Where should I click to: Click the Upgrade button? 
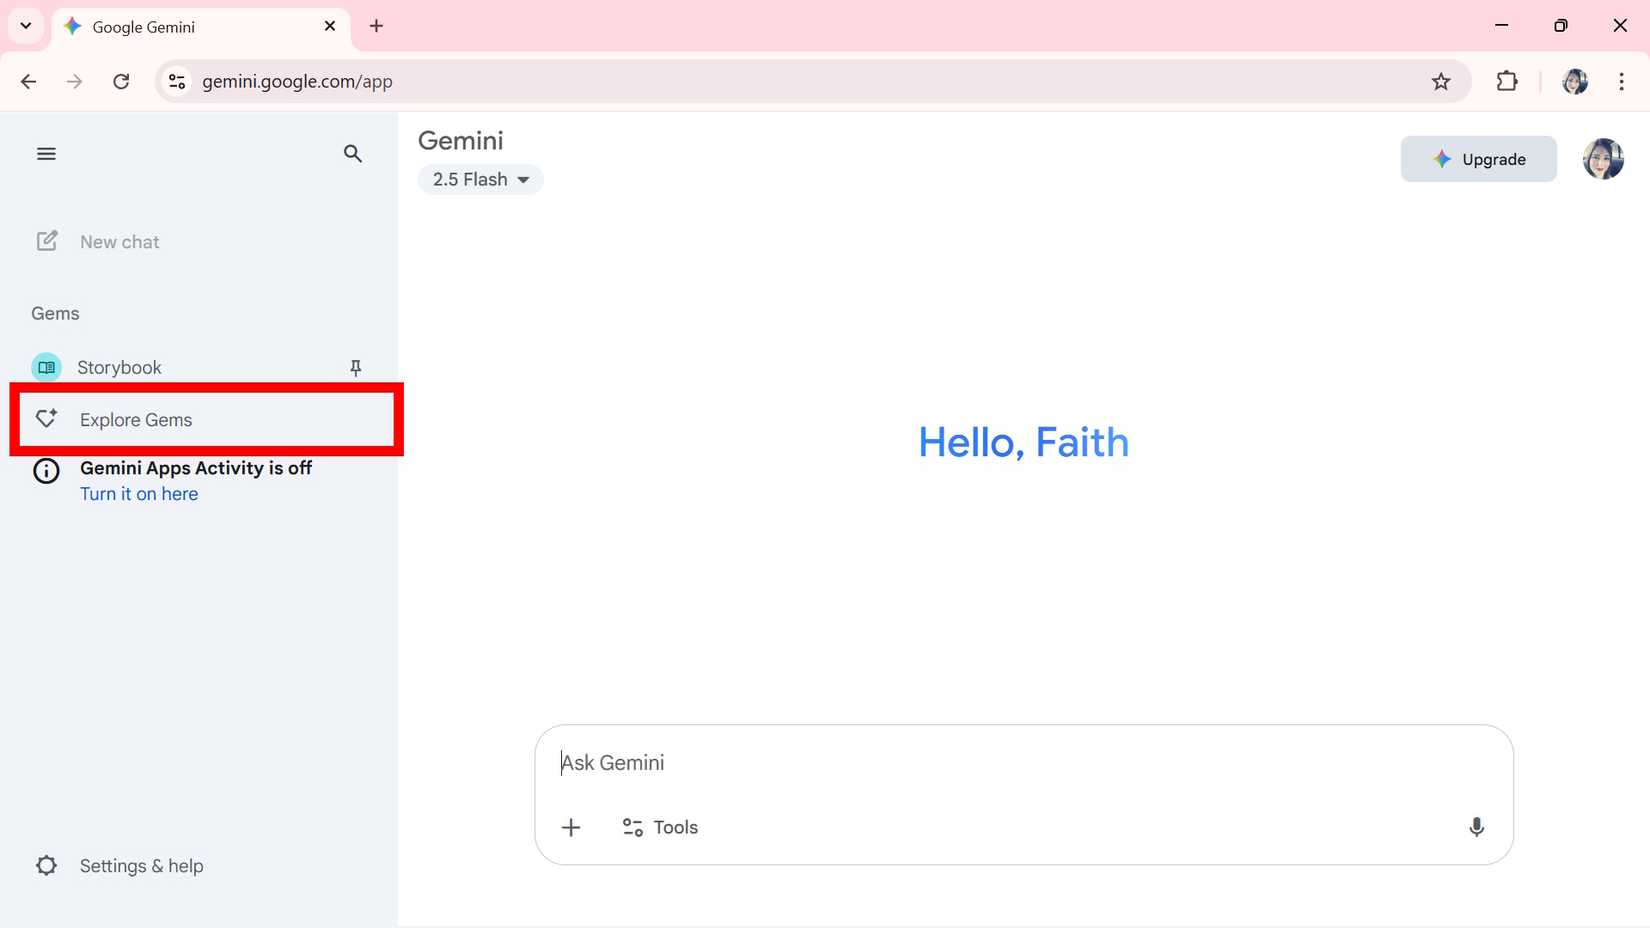(1478, 159)
